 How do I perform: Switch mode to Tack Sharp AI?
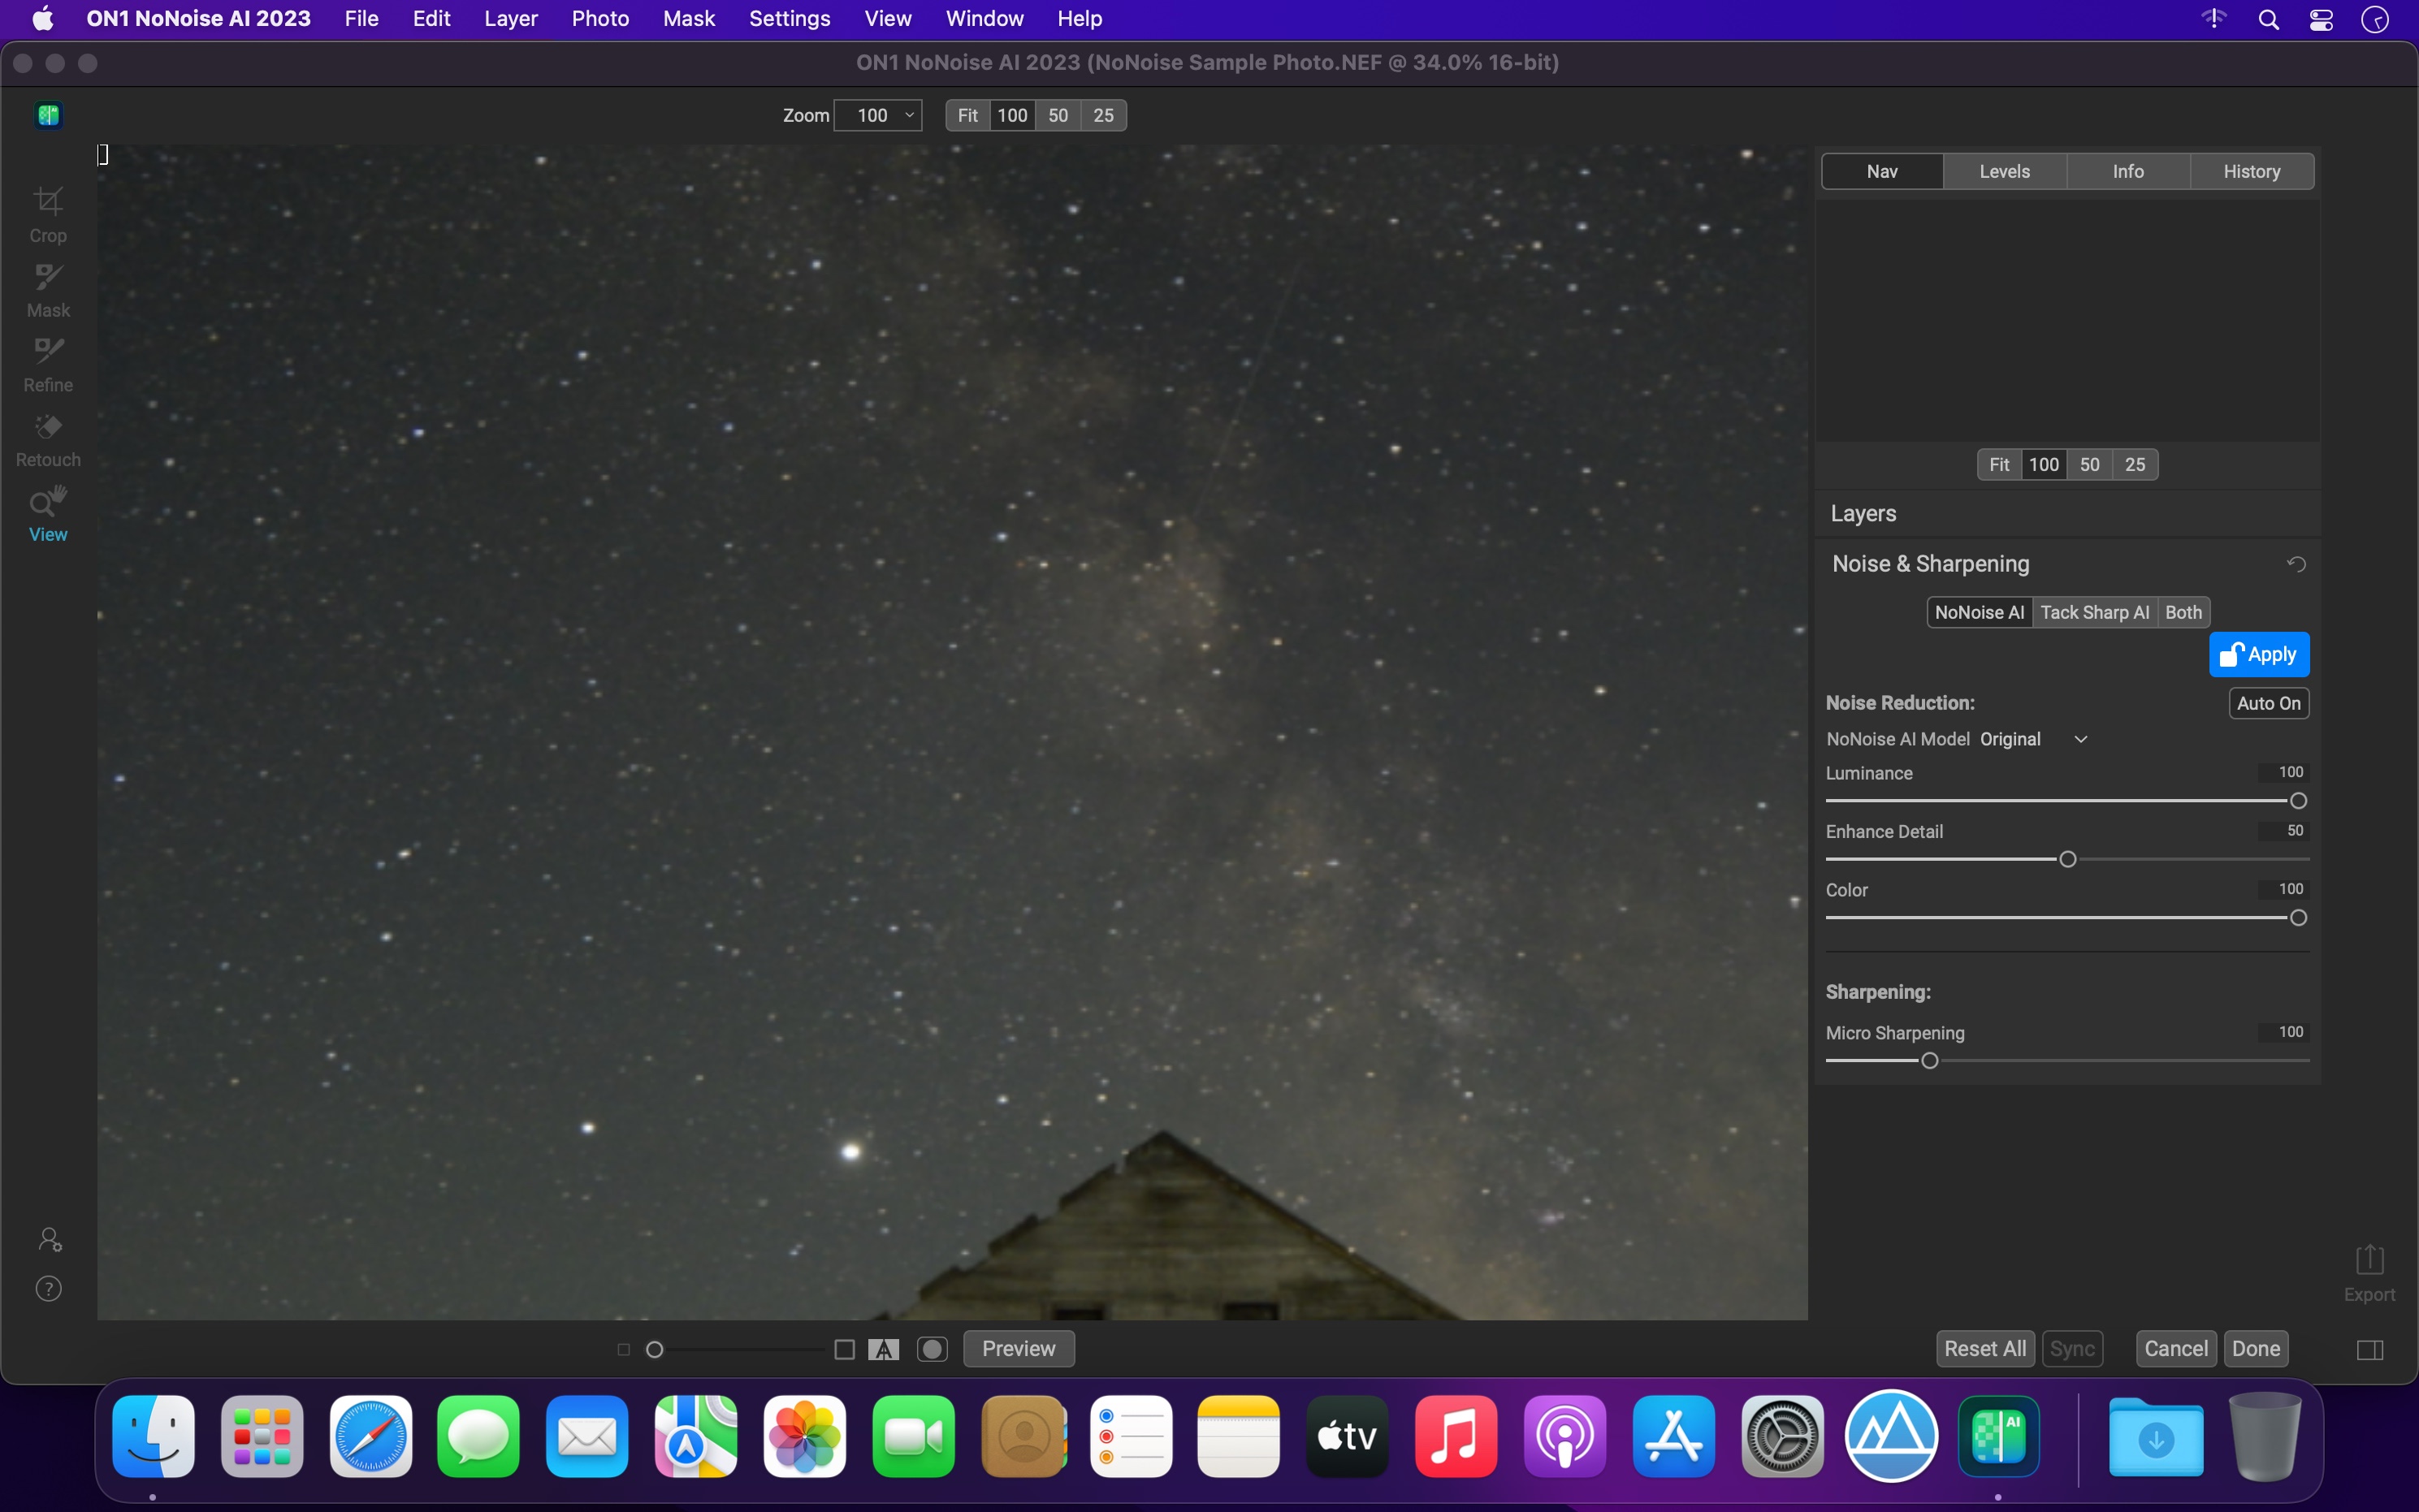coord(2094,612)
